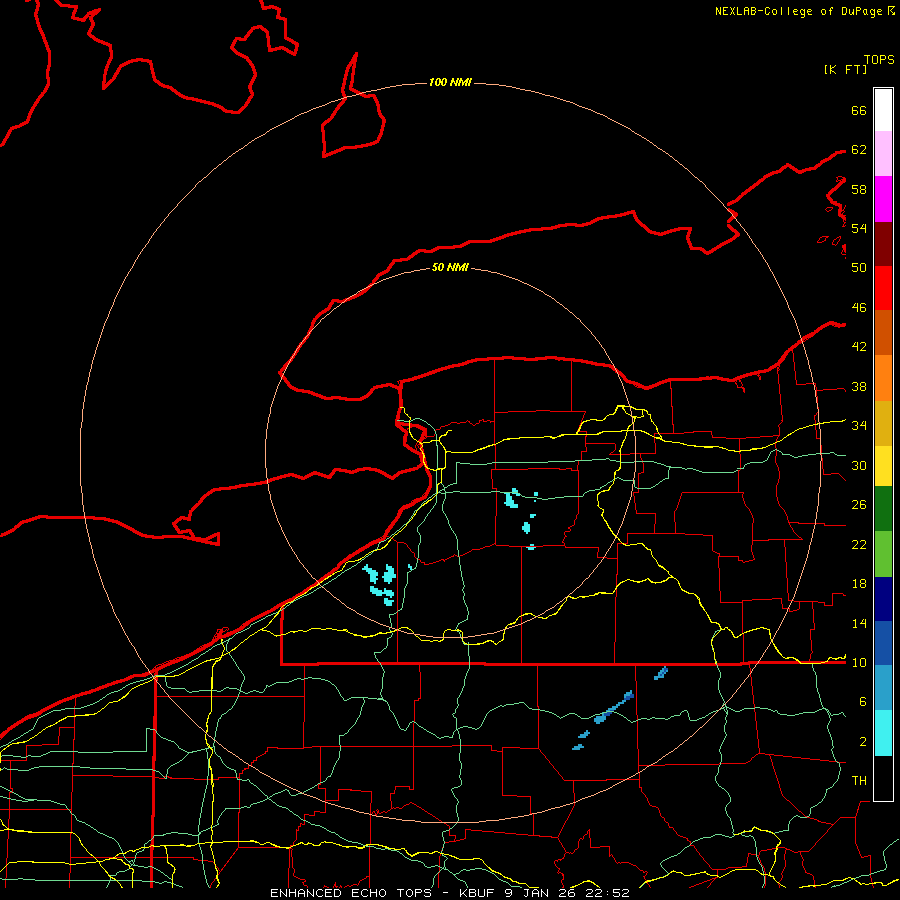Click the bright yellow legend swatch
Viewport: 900px width, 900px height.
[x=883, y=466]
